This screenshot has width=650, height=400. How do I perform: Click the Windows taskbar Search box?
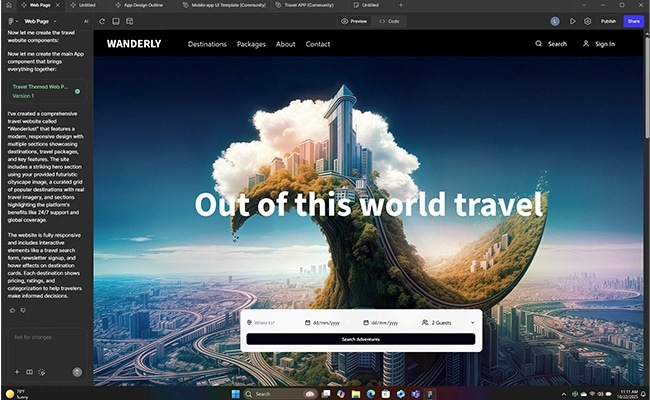[280, 394]
